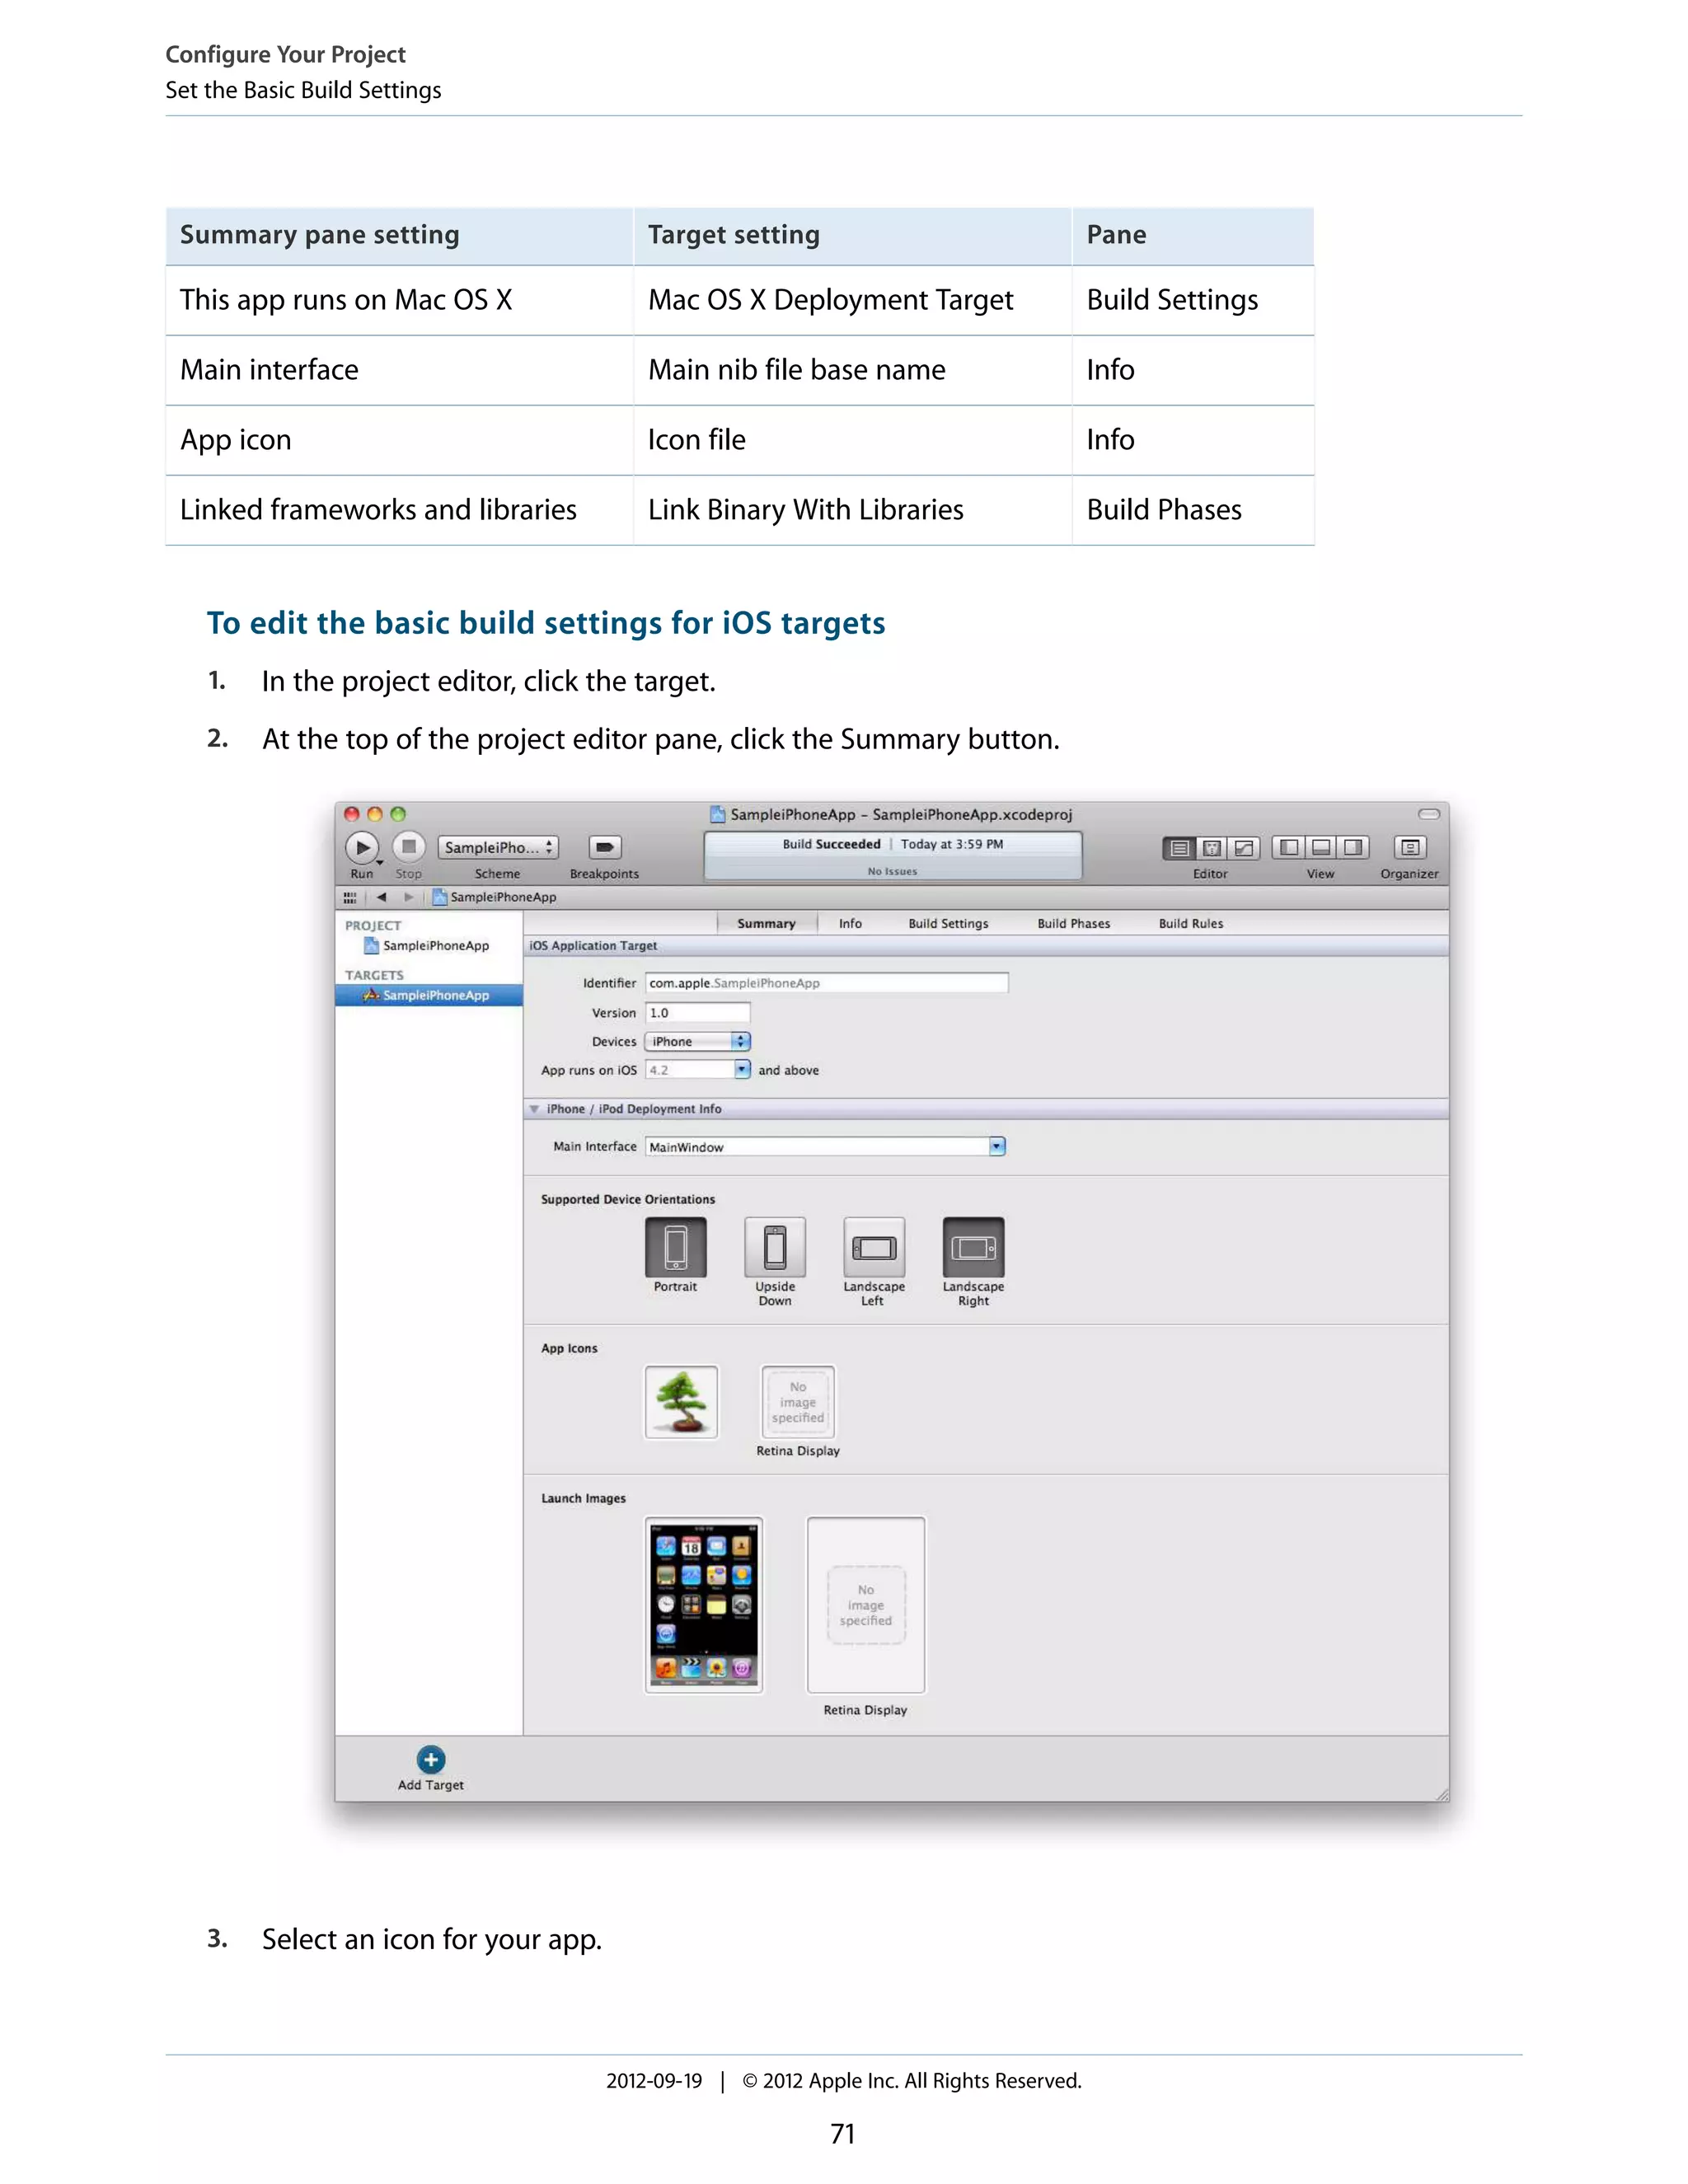Screen dimensions: 1688x2184
Task: Switch to the Build Phases tab
Action: pyautogui.click(x=1074, y=924)
